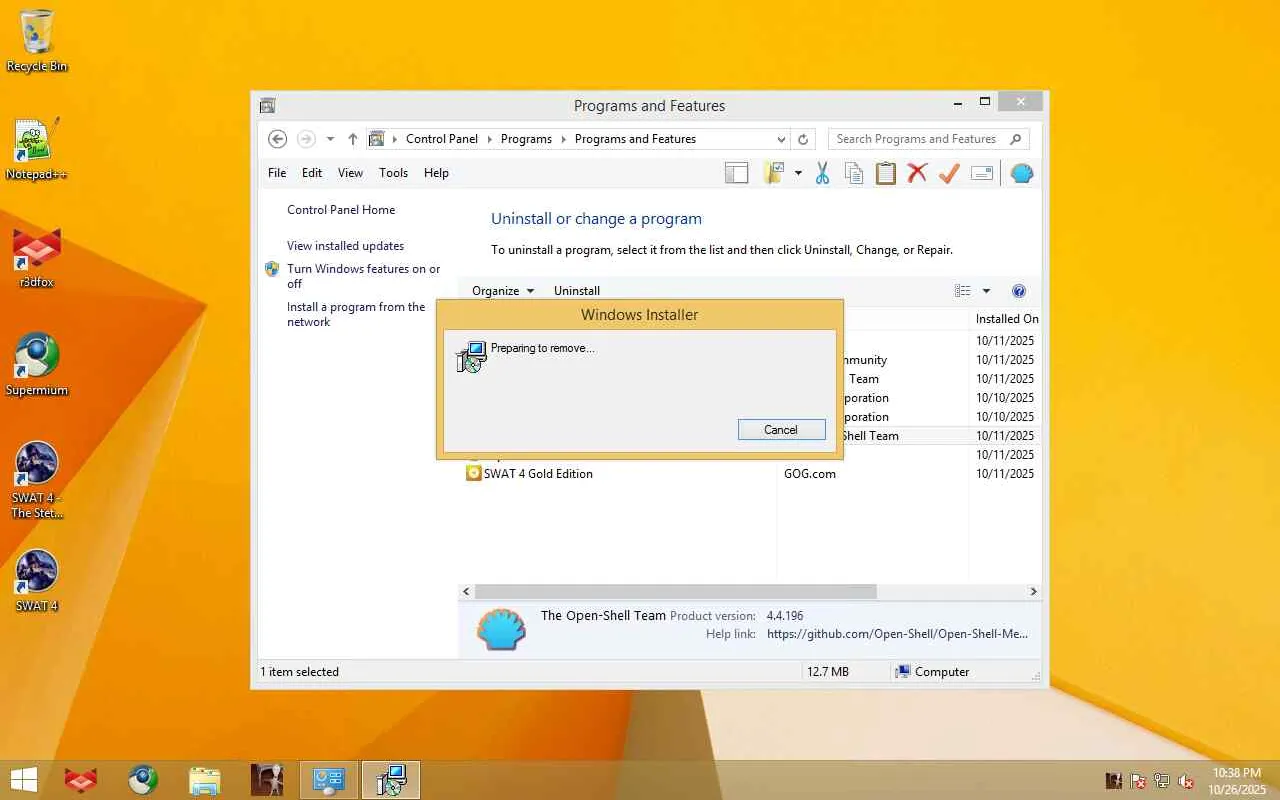Select the SWAT 4 - The Stetchkov desktop icon
The image size is (1280, 800).
[37, 481]
